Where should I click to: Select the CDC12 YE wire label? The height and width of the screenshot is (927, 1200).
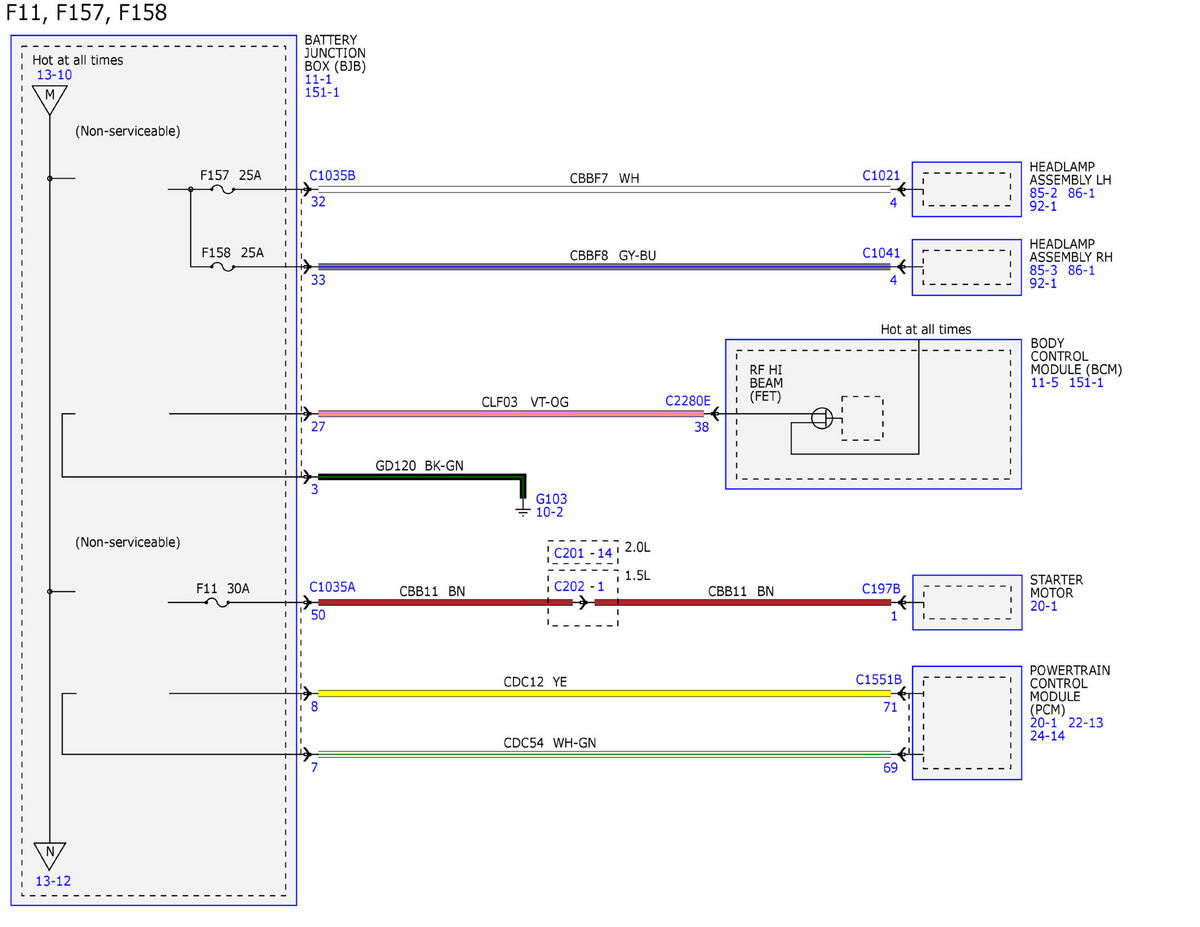click(535, 682)
